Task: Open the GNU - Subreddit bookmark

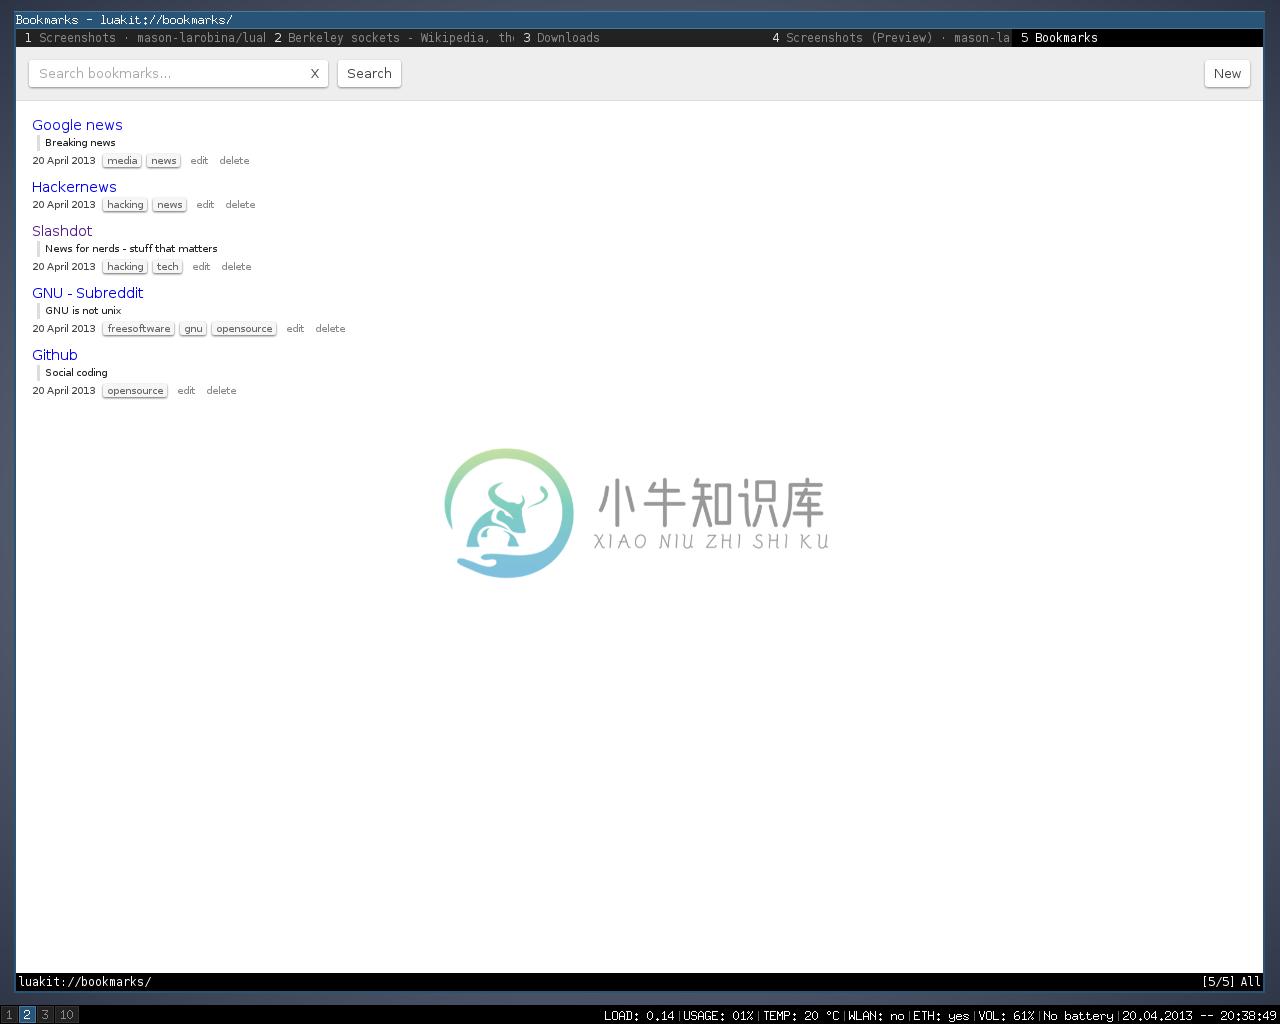Action: 88,293
